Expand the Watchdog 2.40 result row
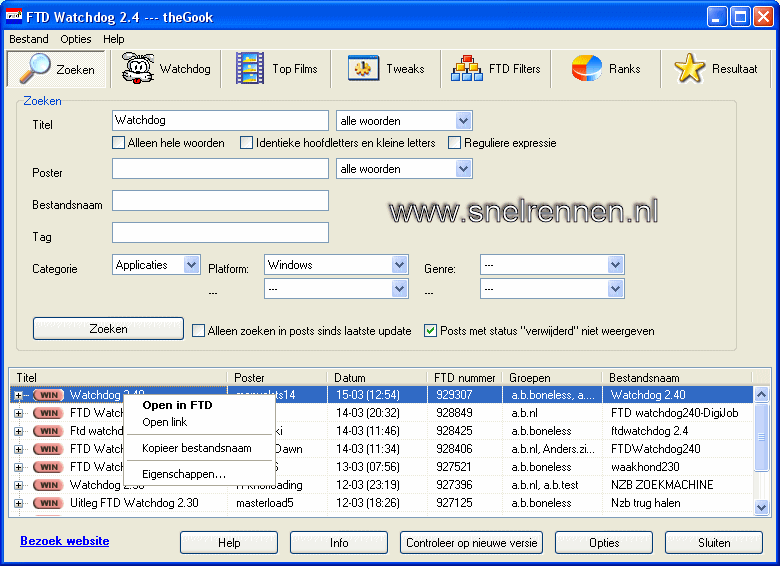Screen dimensions: 780x566 point(18,395)
